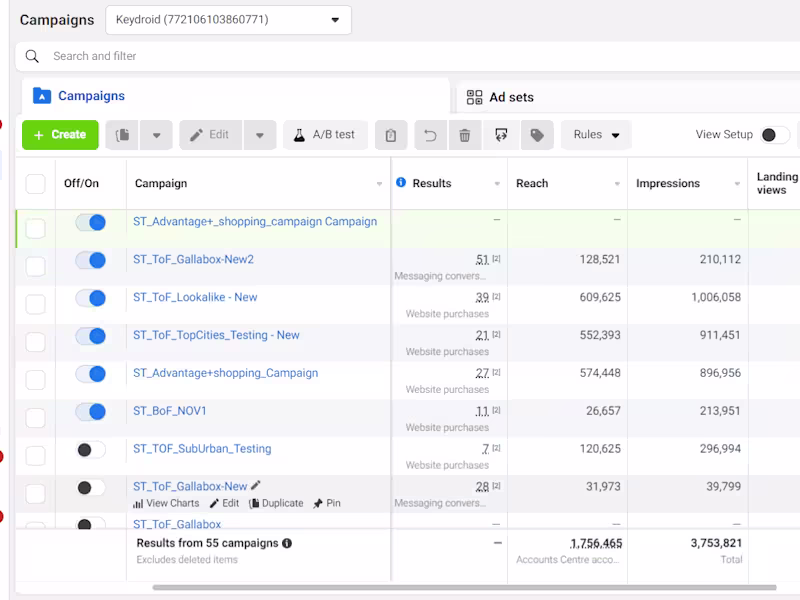Screen dimensions: 800x600
Task: Click the clipboard paste icon
Action: [391, 135]
